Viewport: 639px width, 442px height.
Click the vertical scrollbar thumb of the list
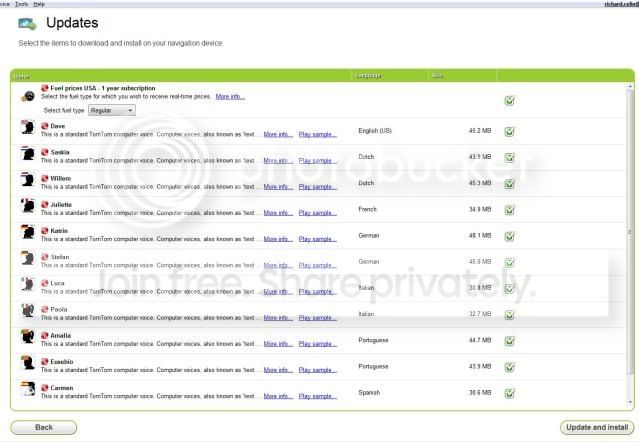pyautogui.click(x=630, y=232)
